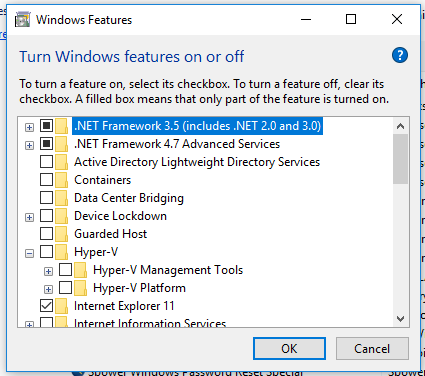Image resolution: width=425 pixels, height=376 pixels.
Task: Open the help question mark icon
Action: coord(400,55)
